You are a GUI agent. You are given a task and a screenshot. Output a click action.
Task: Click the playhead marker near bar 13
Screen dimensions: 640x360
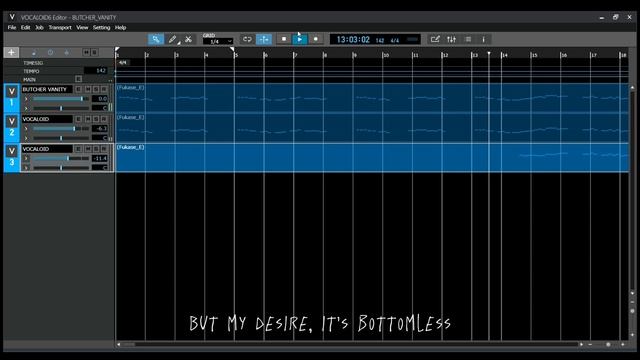click(489, 54)
